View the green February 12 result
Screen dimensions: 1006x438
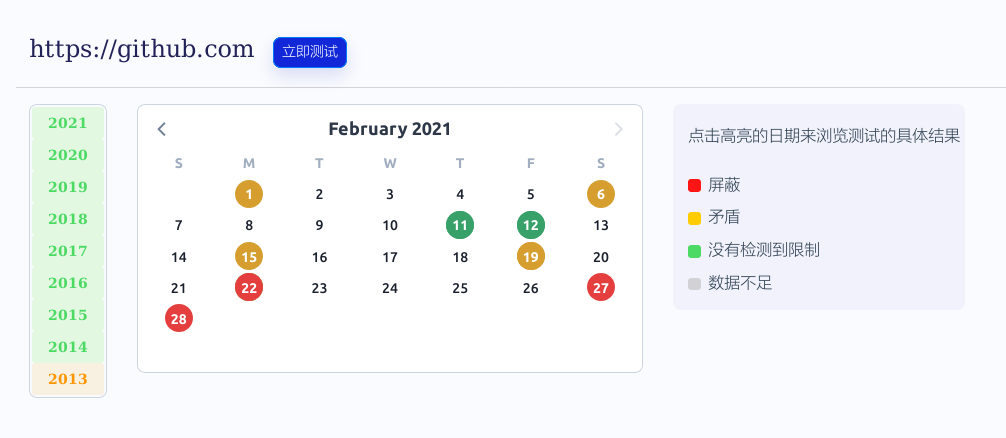click(x=531, y=226)
